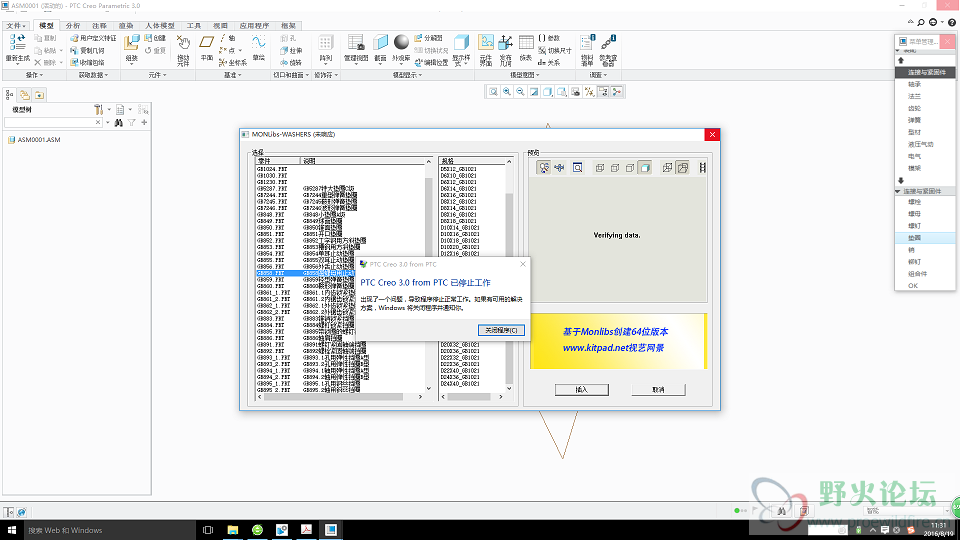Open the 分析 (Analysis) ribbon tab
Image resolution: width=960 pixels, height=540 pixels.
72,26
